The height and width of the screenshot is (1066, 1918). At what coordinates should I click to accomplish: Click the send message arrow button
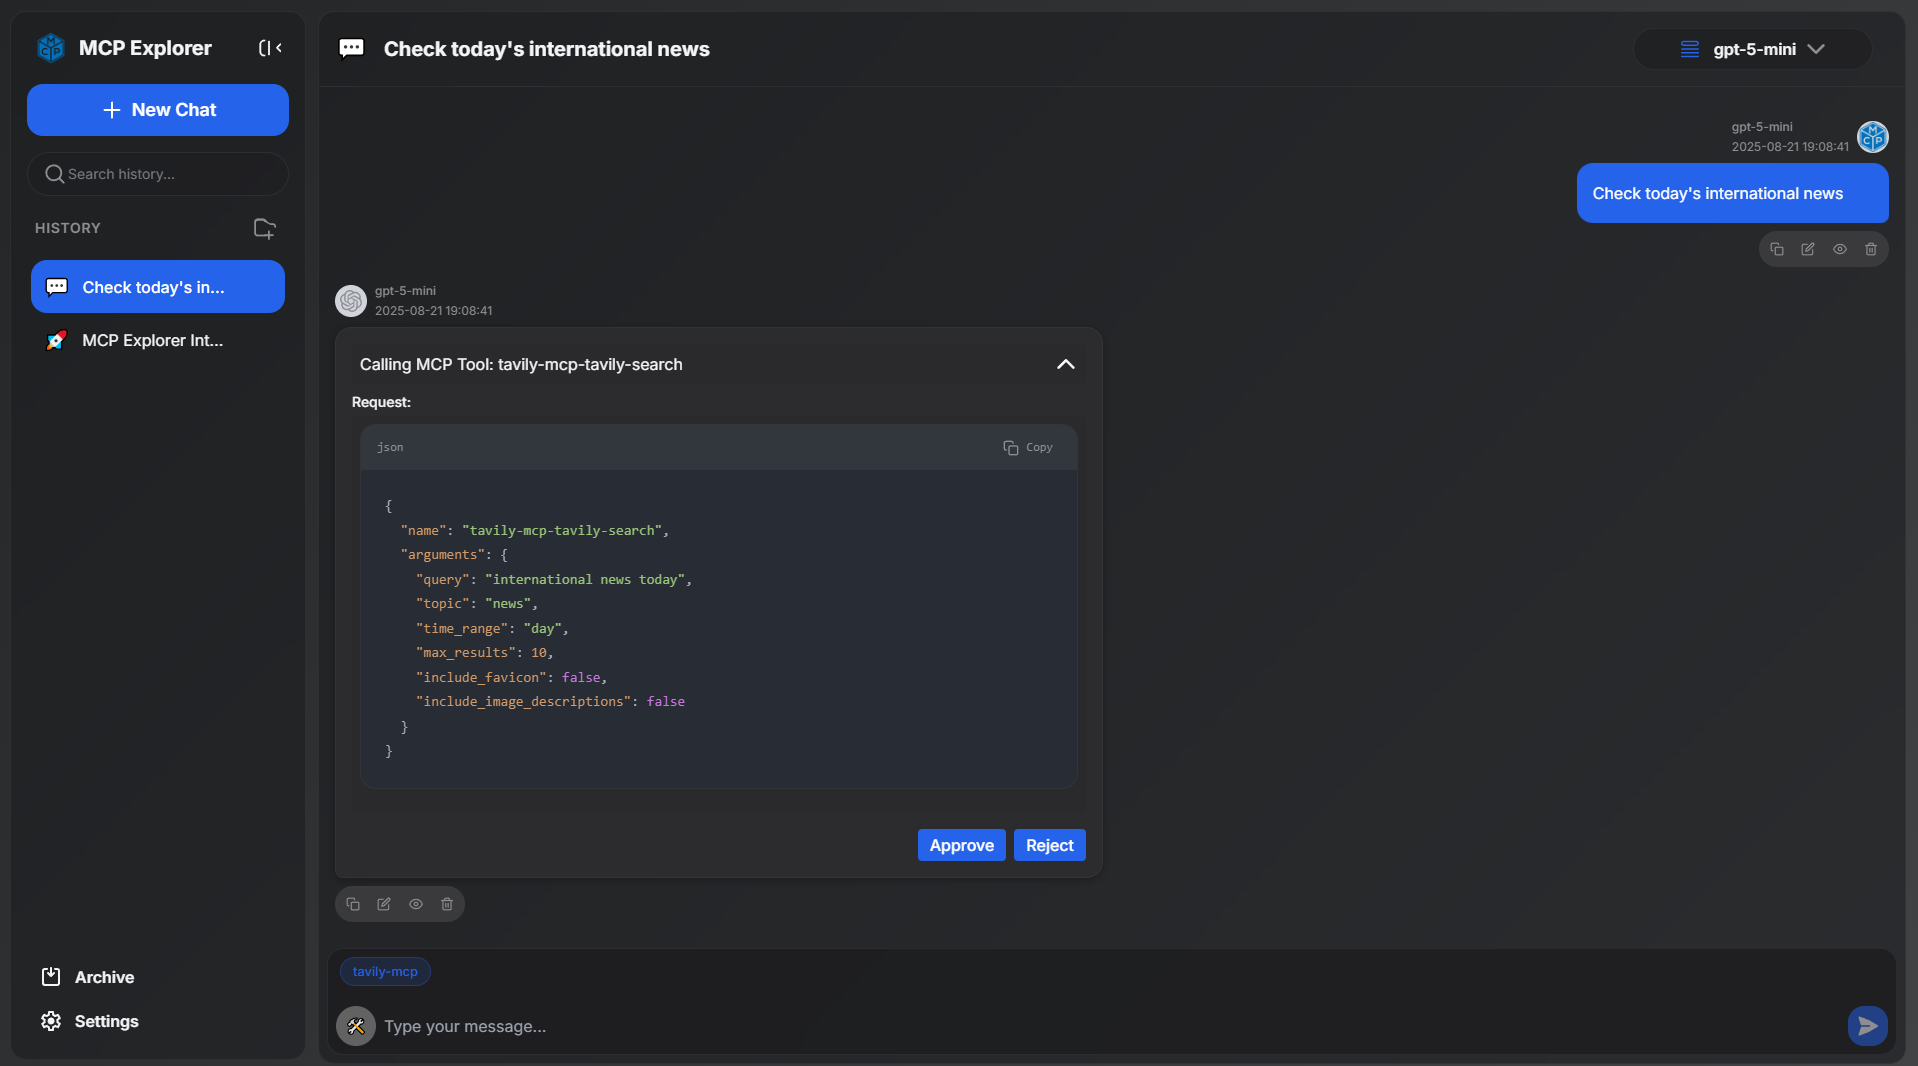pyautogui.click(x=1866, y=1026)
